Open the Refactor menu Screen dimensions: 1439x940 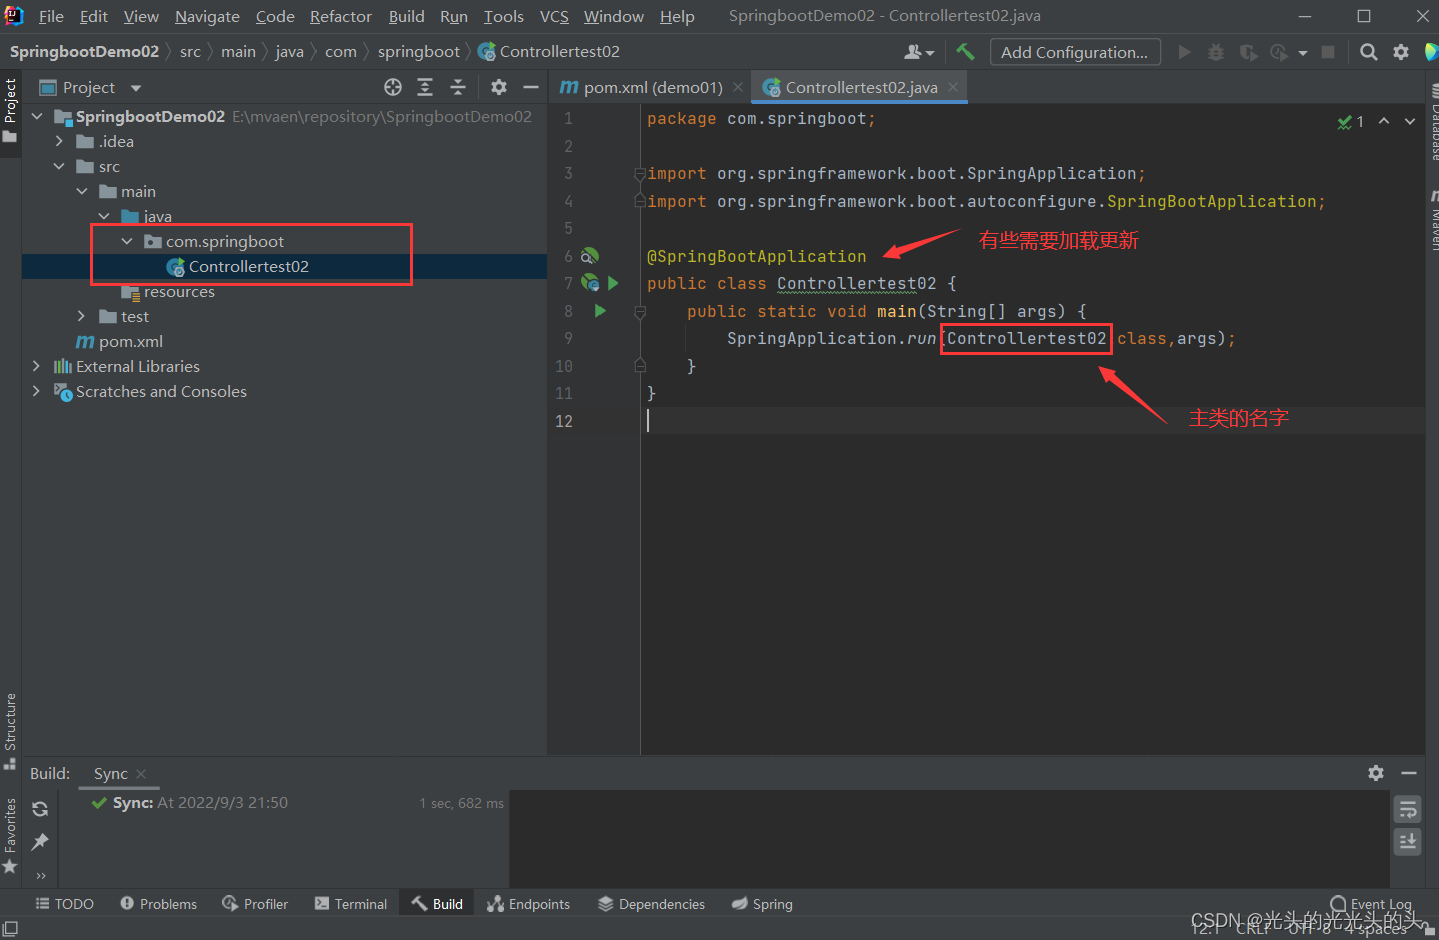click(x=340, y=16)
